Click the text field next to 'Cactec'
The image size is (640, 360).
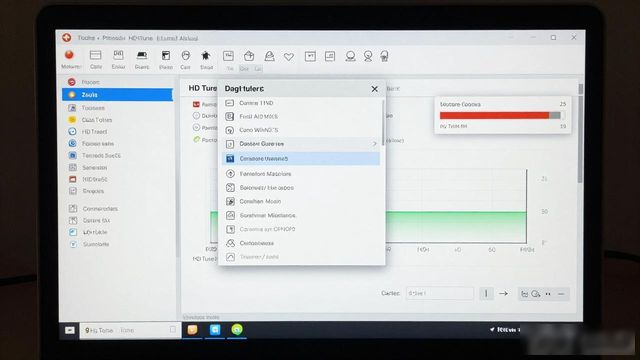pyautogui.click(x=440, y=293)
